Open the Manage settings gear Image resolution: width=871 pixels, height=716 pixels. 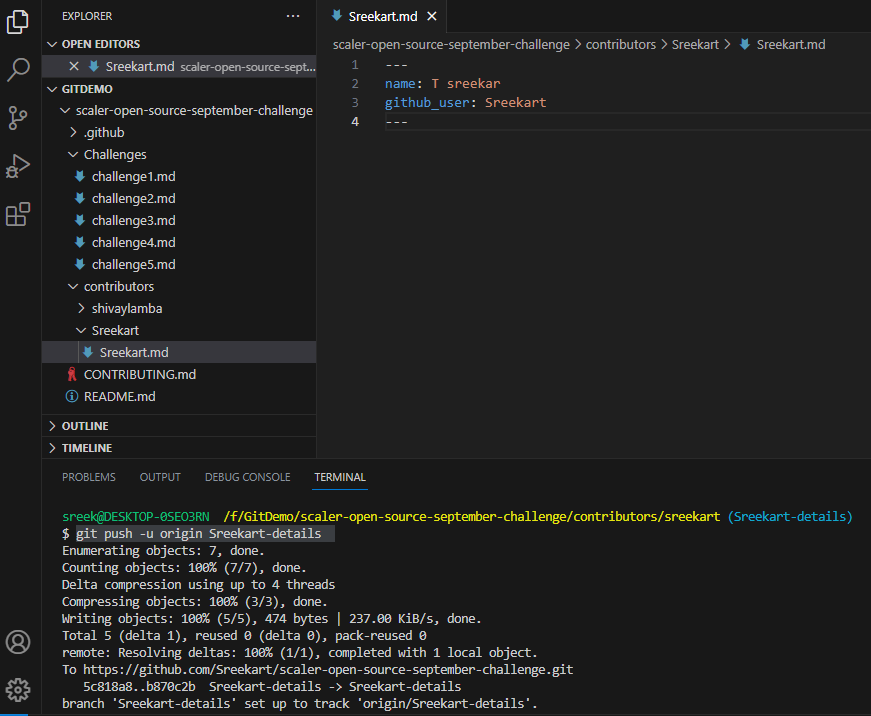[17, 690]
